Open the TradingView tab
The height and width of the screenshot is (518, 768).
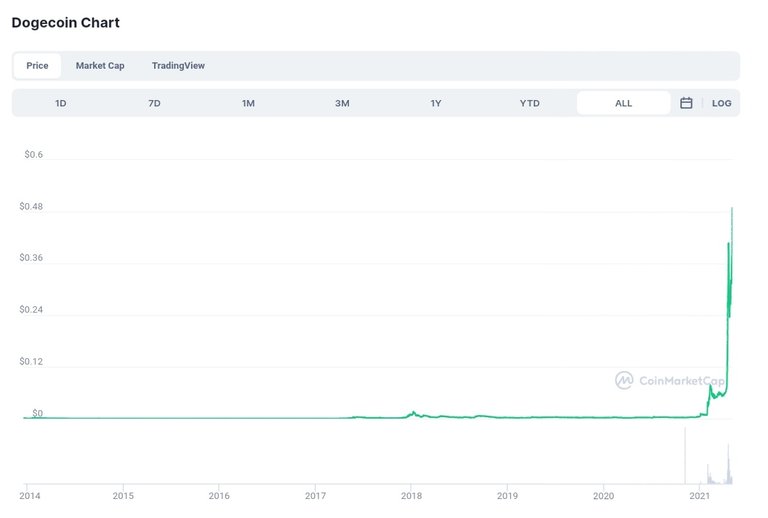pyautogui.click(x=178, y=66)
